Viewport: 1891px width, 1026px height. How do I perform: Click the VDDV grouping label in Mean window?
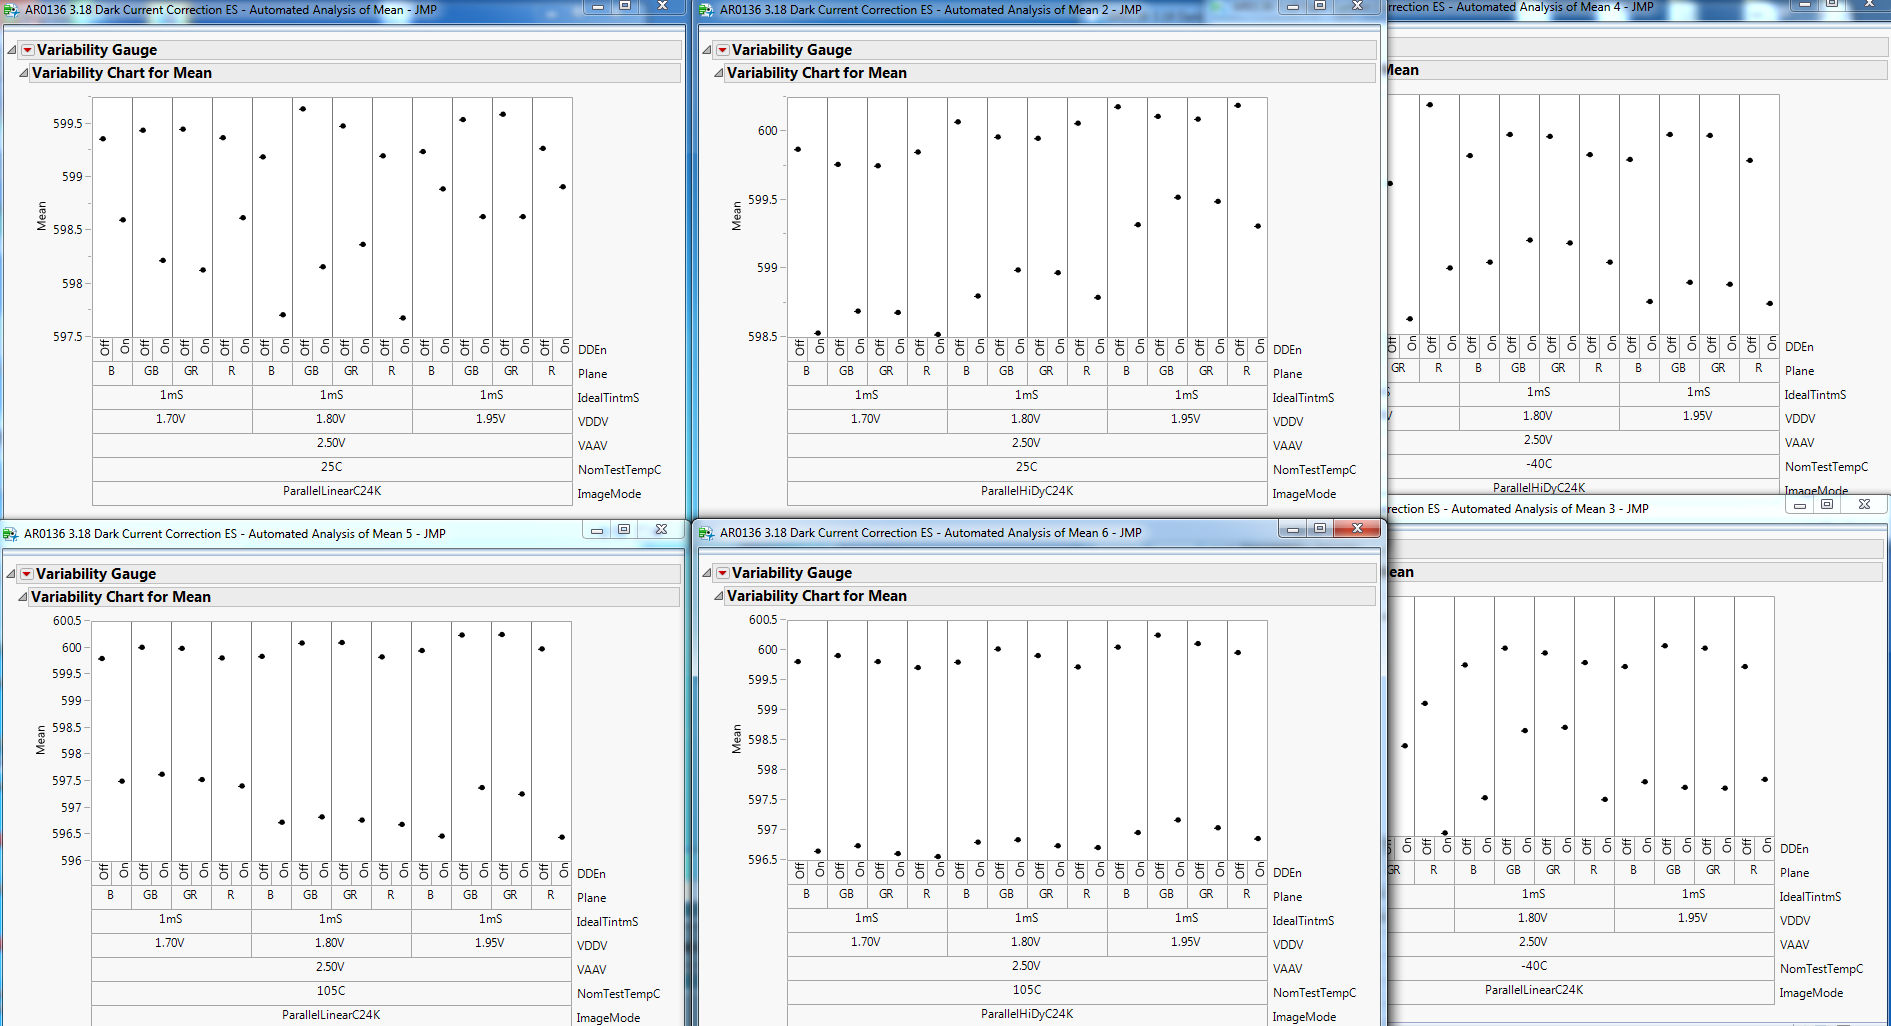[x=592, y=421]
